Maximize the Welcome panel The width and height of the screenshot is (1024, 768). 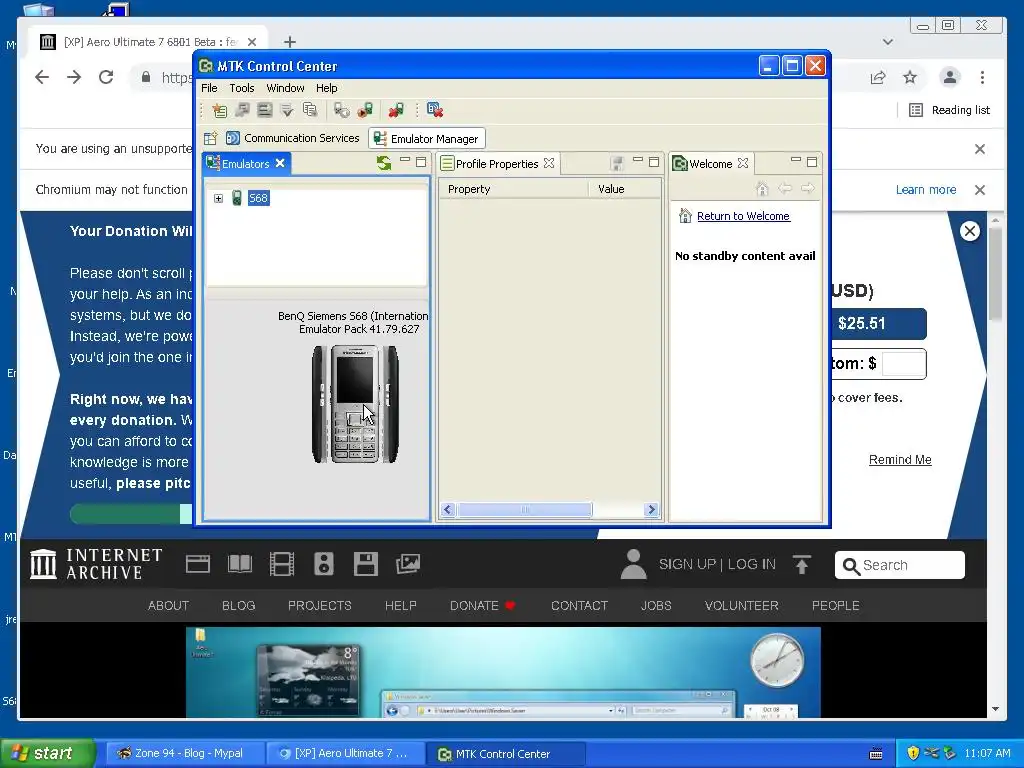pyautogui.click(x=812, y=161)
